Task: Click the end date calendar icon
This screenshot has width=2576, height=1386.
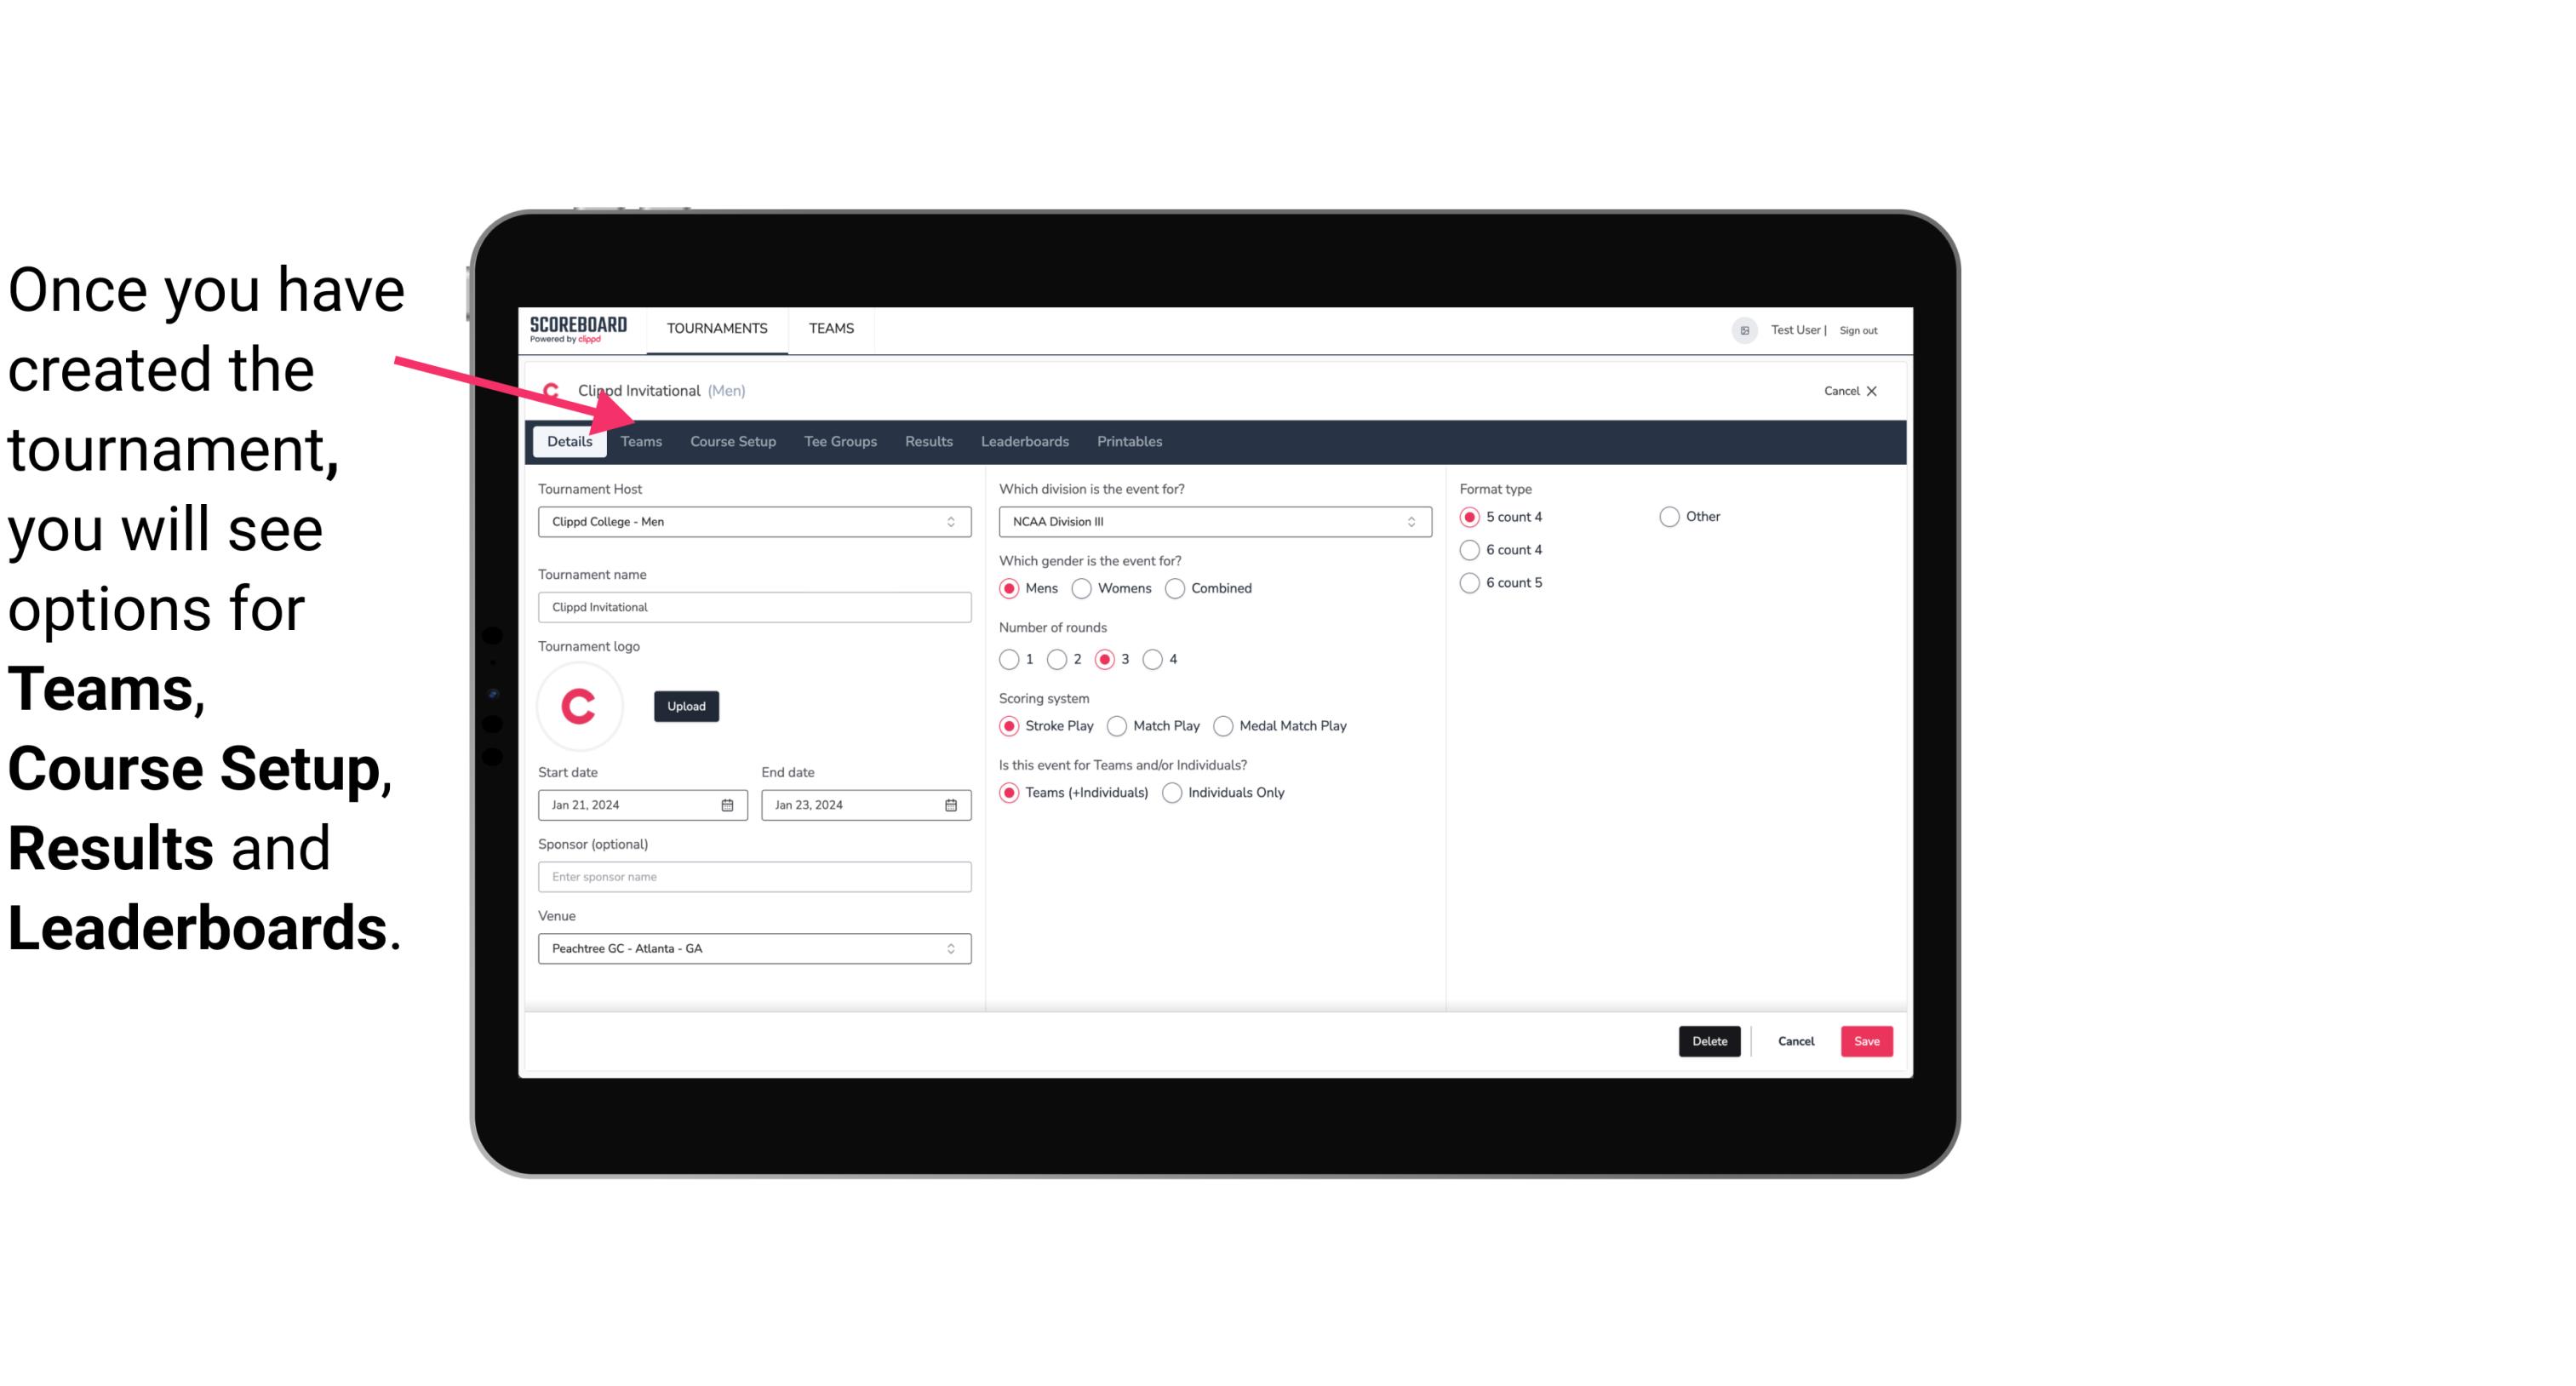Action: point(952,804)
